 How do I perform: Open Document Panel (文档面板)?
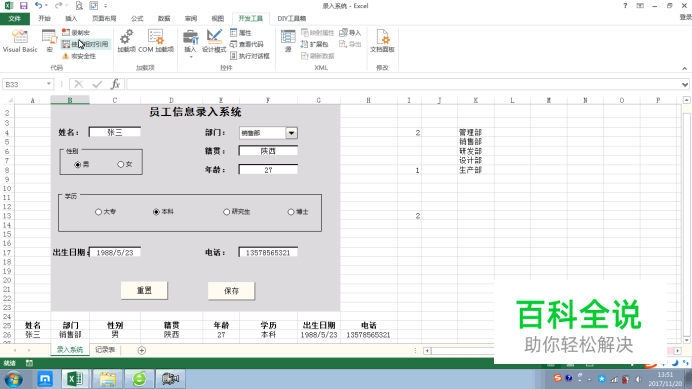click(x=382, y=41)
